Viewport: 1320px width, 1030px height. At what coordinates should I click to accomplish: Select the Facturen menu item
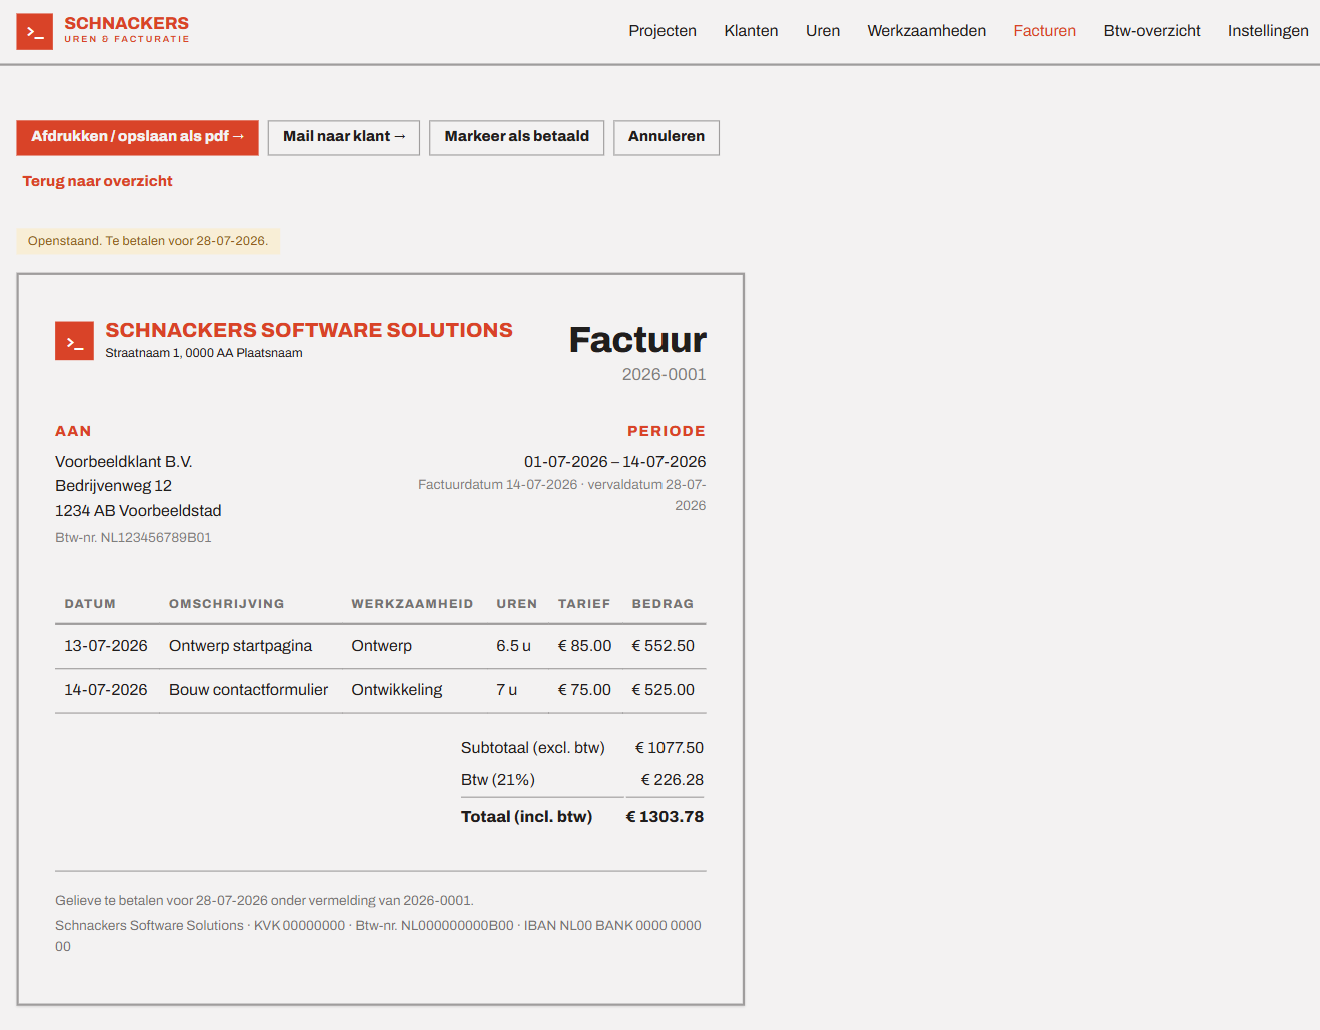[x=1044, y=31]
